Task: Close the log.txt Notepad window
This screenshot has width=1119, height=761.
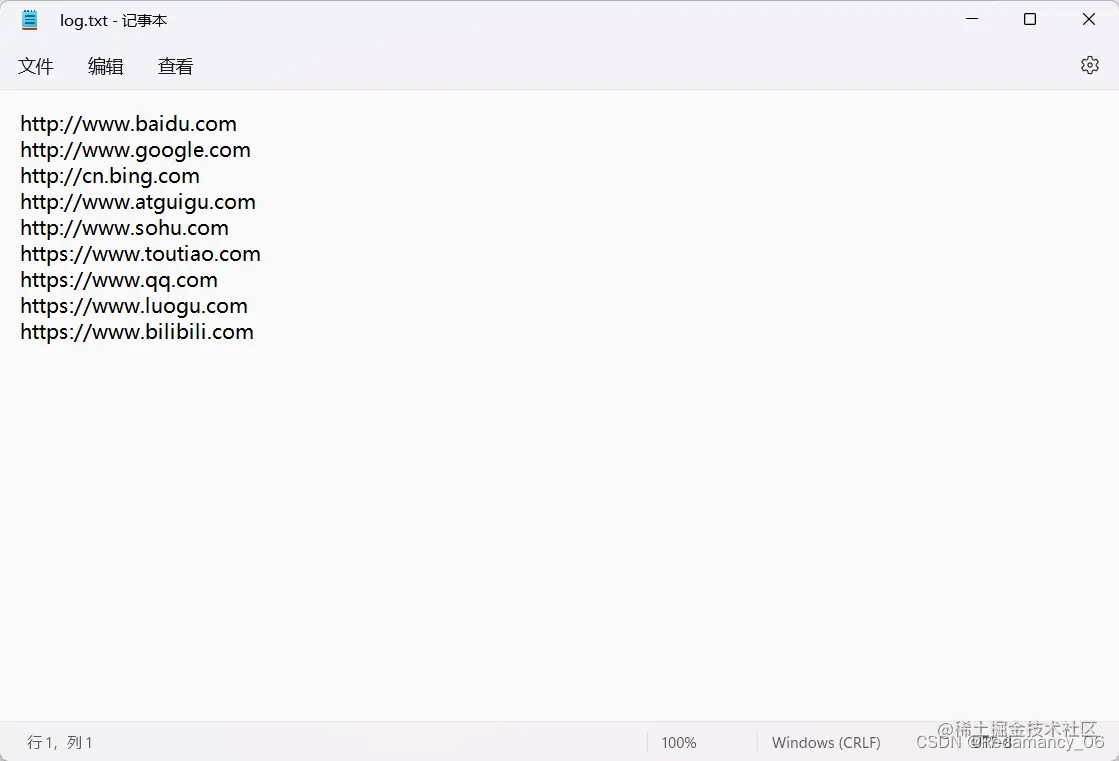Action: 1088,19
